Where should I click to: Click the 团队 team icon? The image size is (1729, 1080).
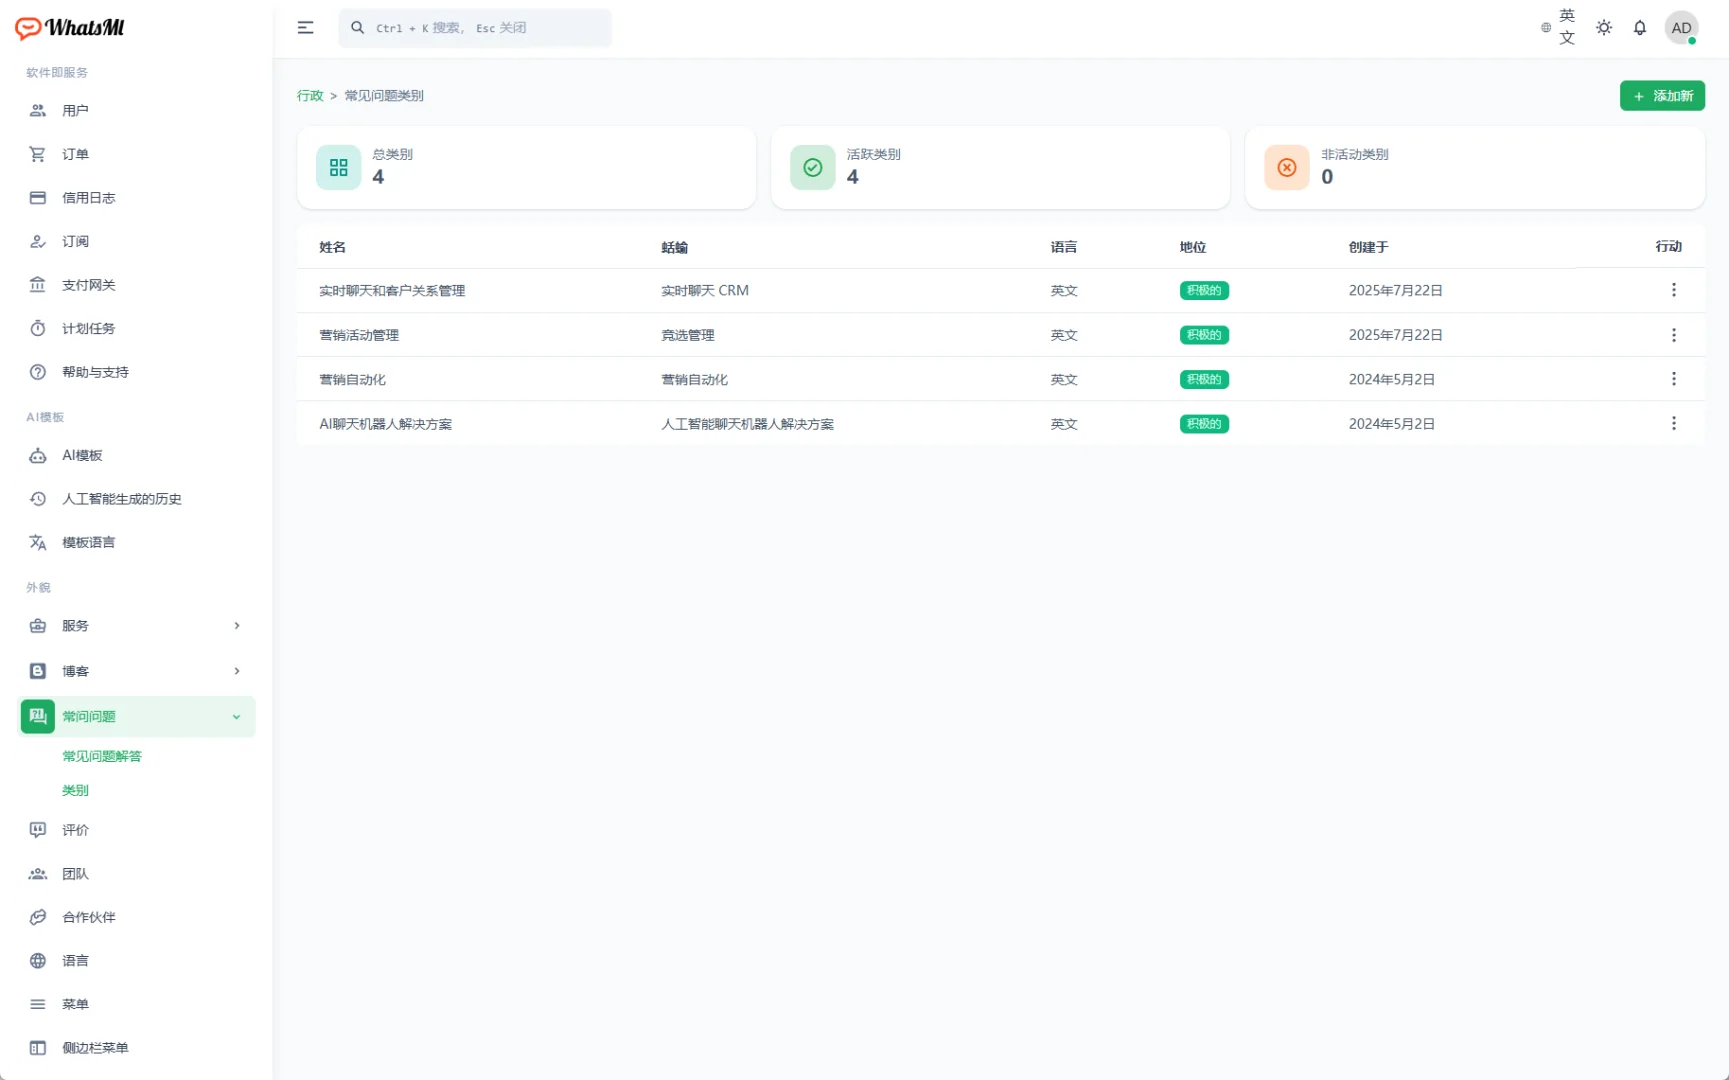click(x=38, y=874)
